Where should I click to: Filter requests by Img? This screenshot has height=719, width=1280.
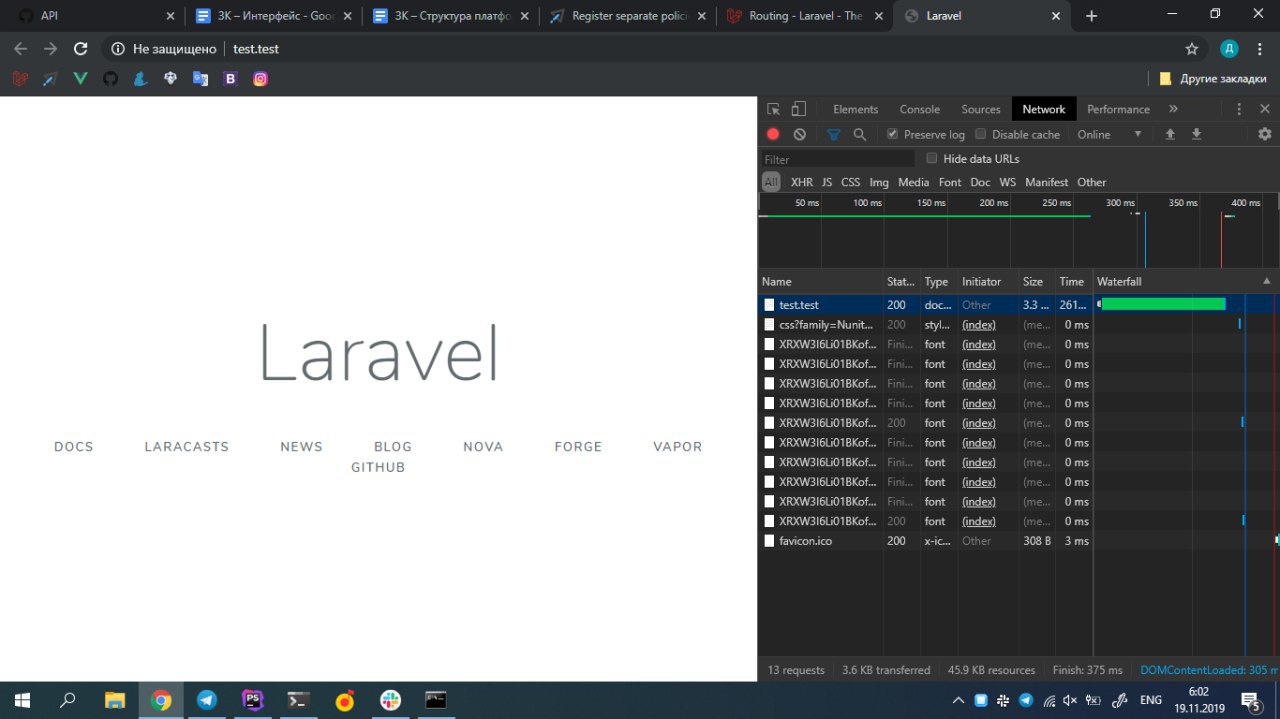click(x=879, y=182)
